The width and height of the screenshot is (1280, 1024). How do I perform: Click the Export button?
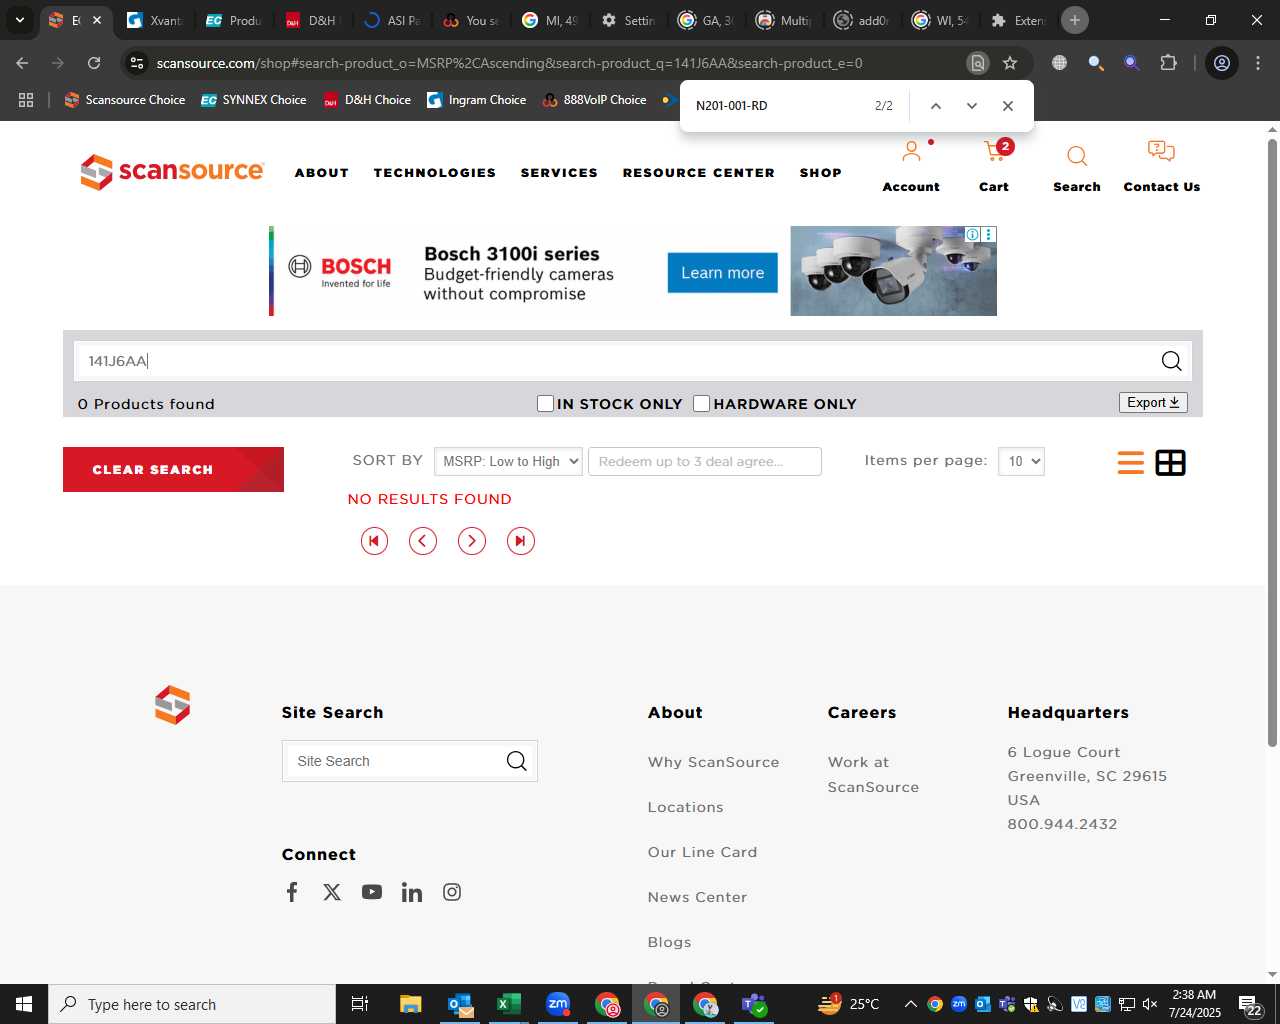(1153, 402)
